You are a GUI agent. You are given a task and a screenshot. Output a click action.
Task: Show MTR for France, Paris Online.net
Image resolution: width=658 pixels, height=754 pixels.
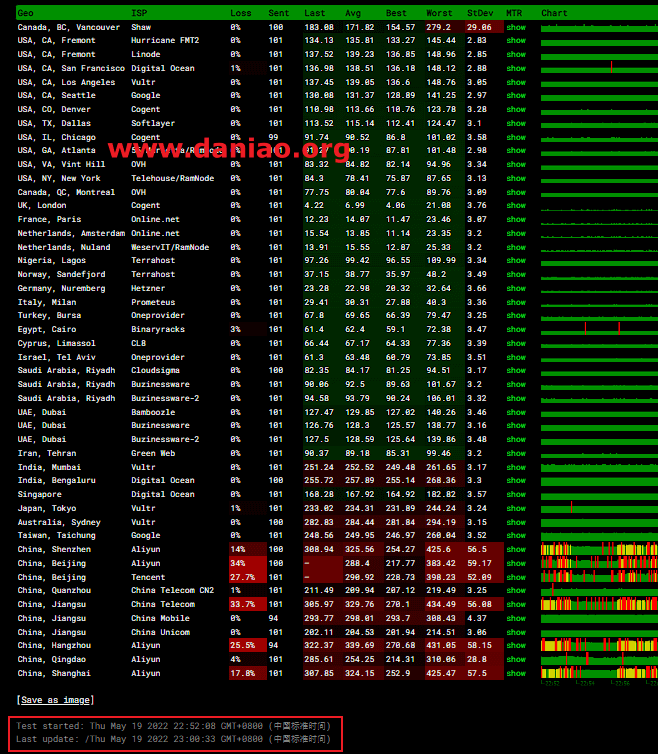coord(516,219)
